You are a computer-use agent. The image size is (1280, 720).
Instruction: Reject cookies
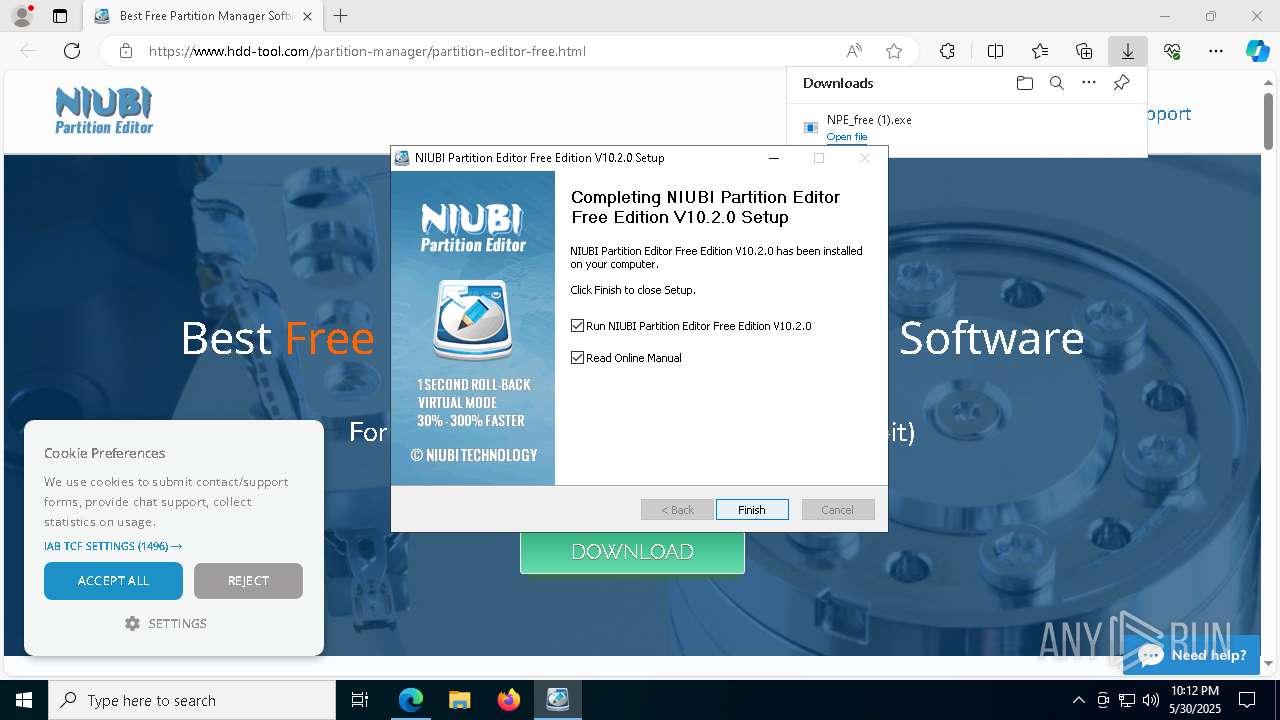tap(248, 581)
